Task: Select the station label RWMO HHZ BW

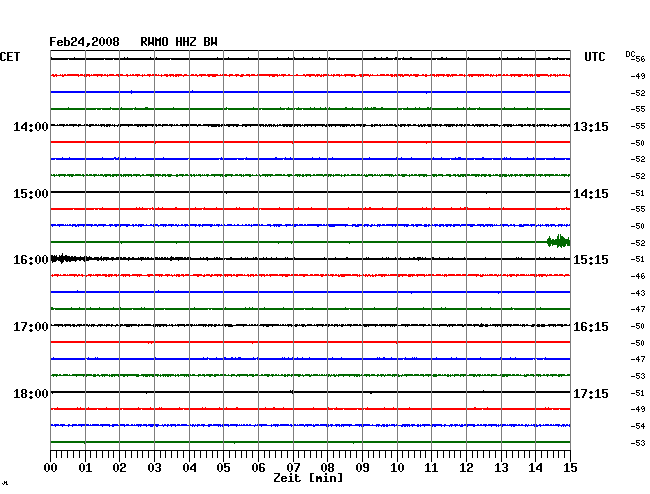Action: pyautogui.click(x=179, y=42)
